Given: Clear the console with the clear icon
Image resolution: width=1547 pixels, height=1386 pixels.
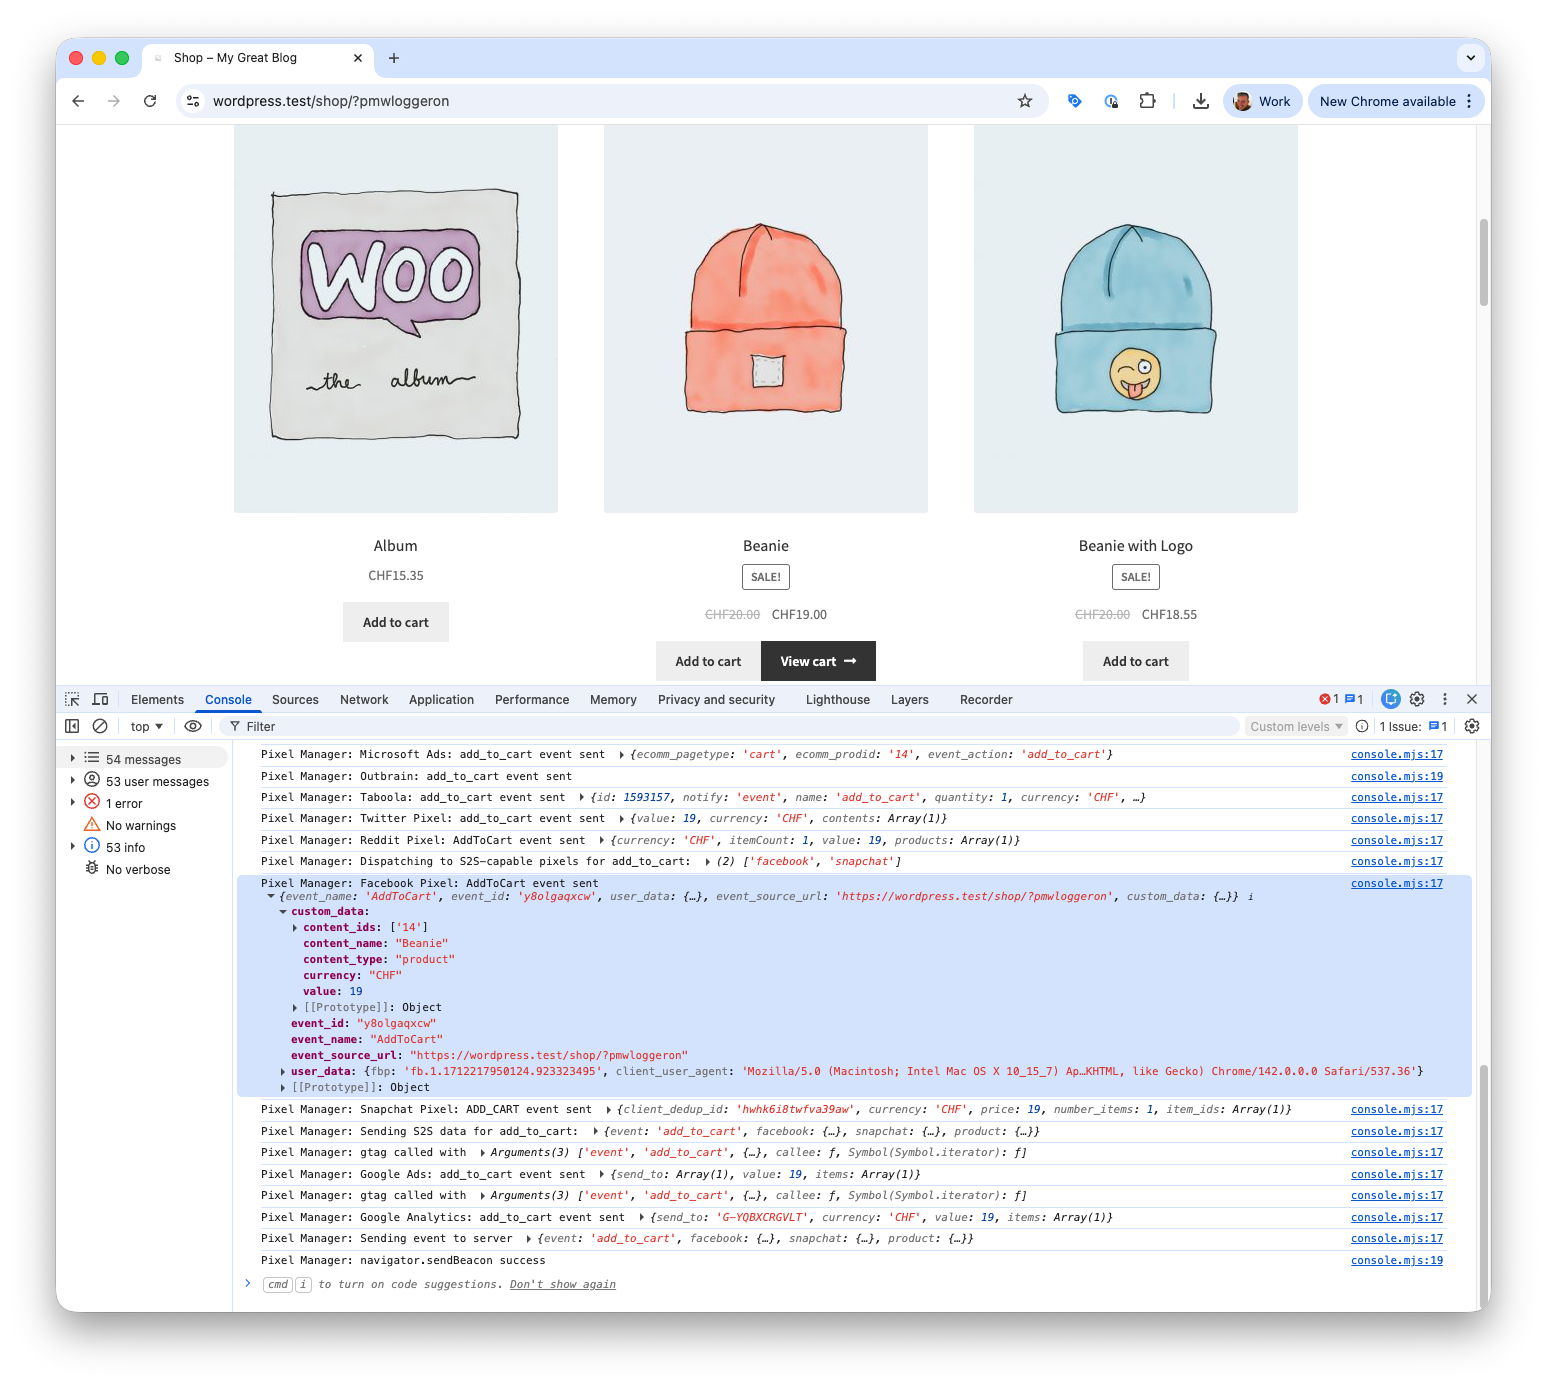Looking at the screenshot, I should [99, 726].
